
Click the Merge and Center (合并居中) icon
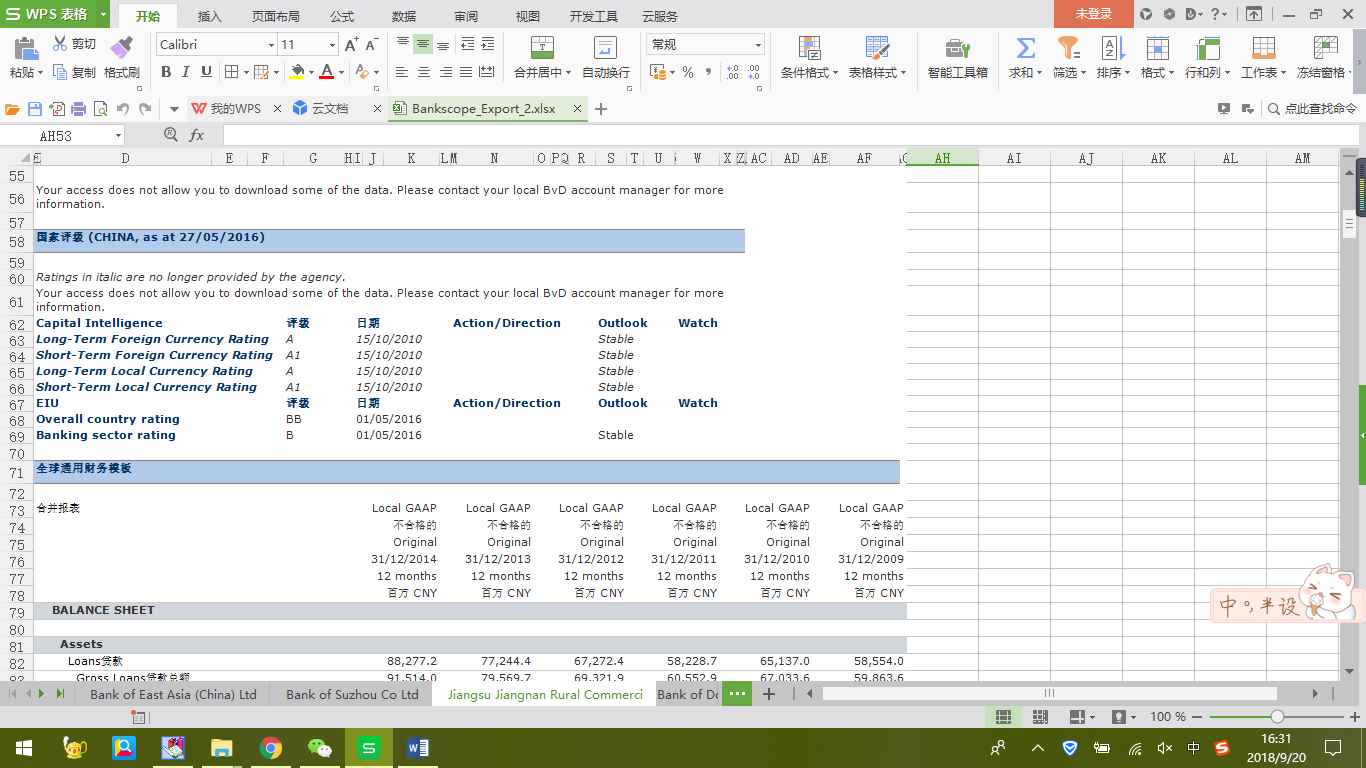[542, 48]
